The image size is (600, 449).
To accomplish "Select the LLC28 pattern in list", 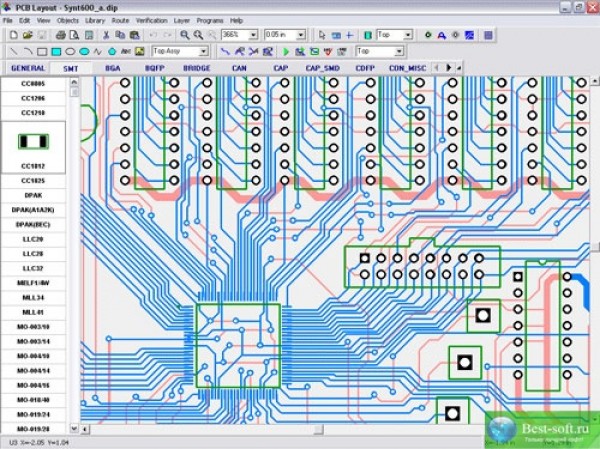I will pyautogui.click(x=33, y=254).
